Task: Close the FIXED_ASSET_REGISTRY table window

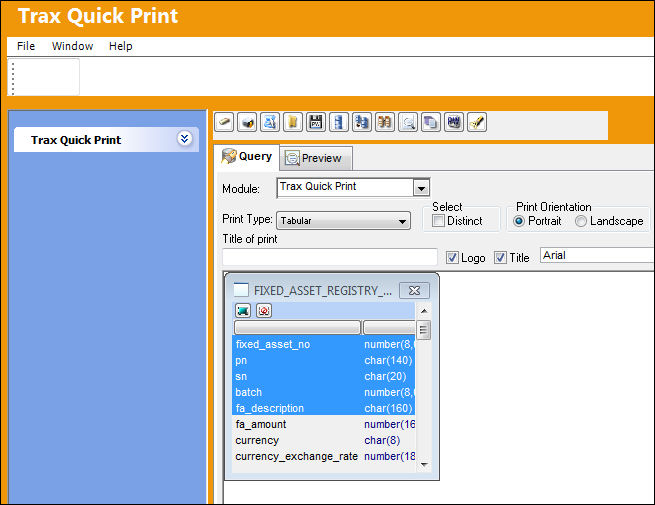Action: pos(414,290)
